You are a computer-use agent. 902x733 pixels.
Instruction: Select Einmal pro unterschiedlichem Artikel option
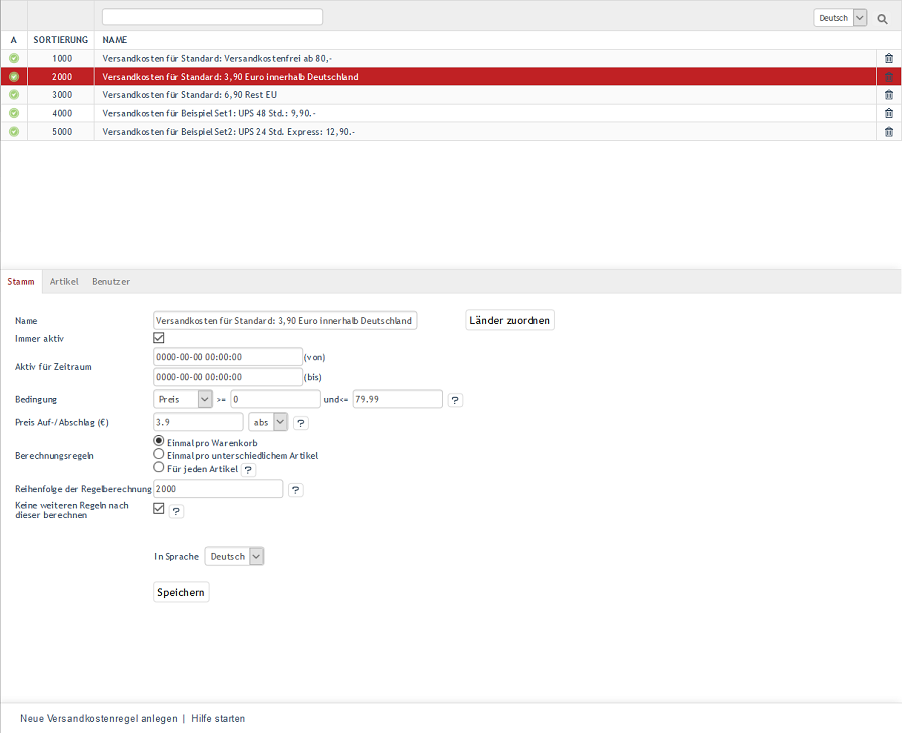pyautogui.click(x=158, y=454)
